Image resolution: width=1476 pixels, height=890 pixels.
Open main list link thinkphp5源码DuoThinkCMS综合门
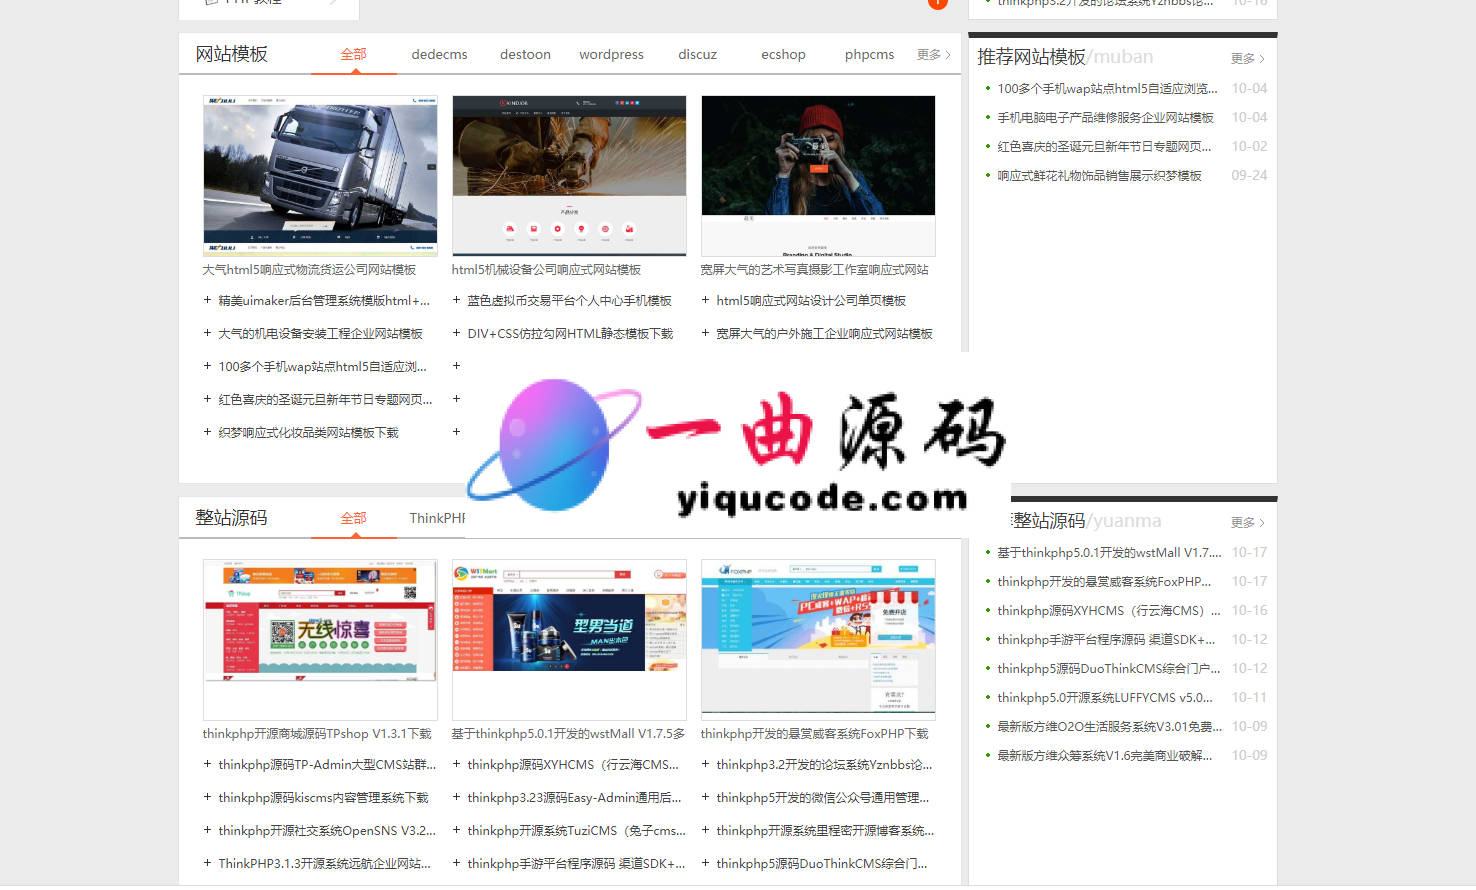tap(822, 863)
